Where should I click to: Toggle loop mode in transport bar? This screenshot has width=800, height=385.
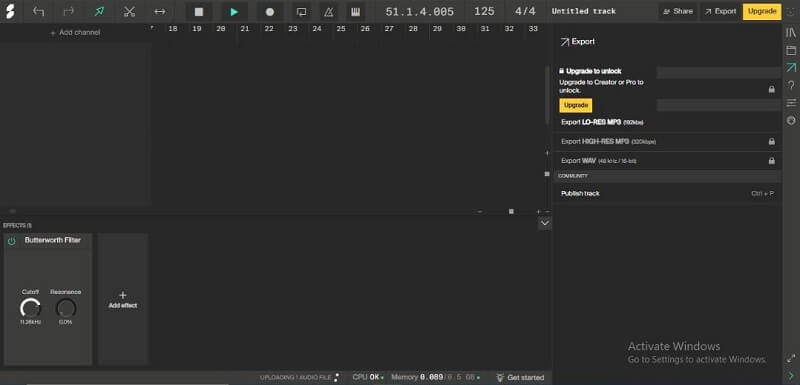(x=302, y=12)
